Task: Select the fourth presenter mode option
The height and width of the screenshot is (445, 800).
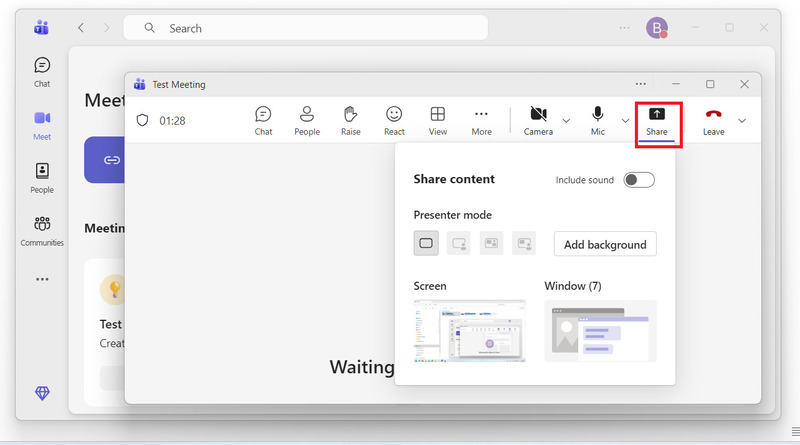Action: 524,243
